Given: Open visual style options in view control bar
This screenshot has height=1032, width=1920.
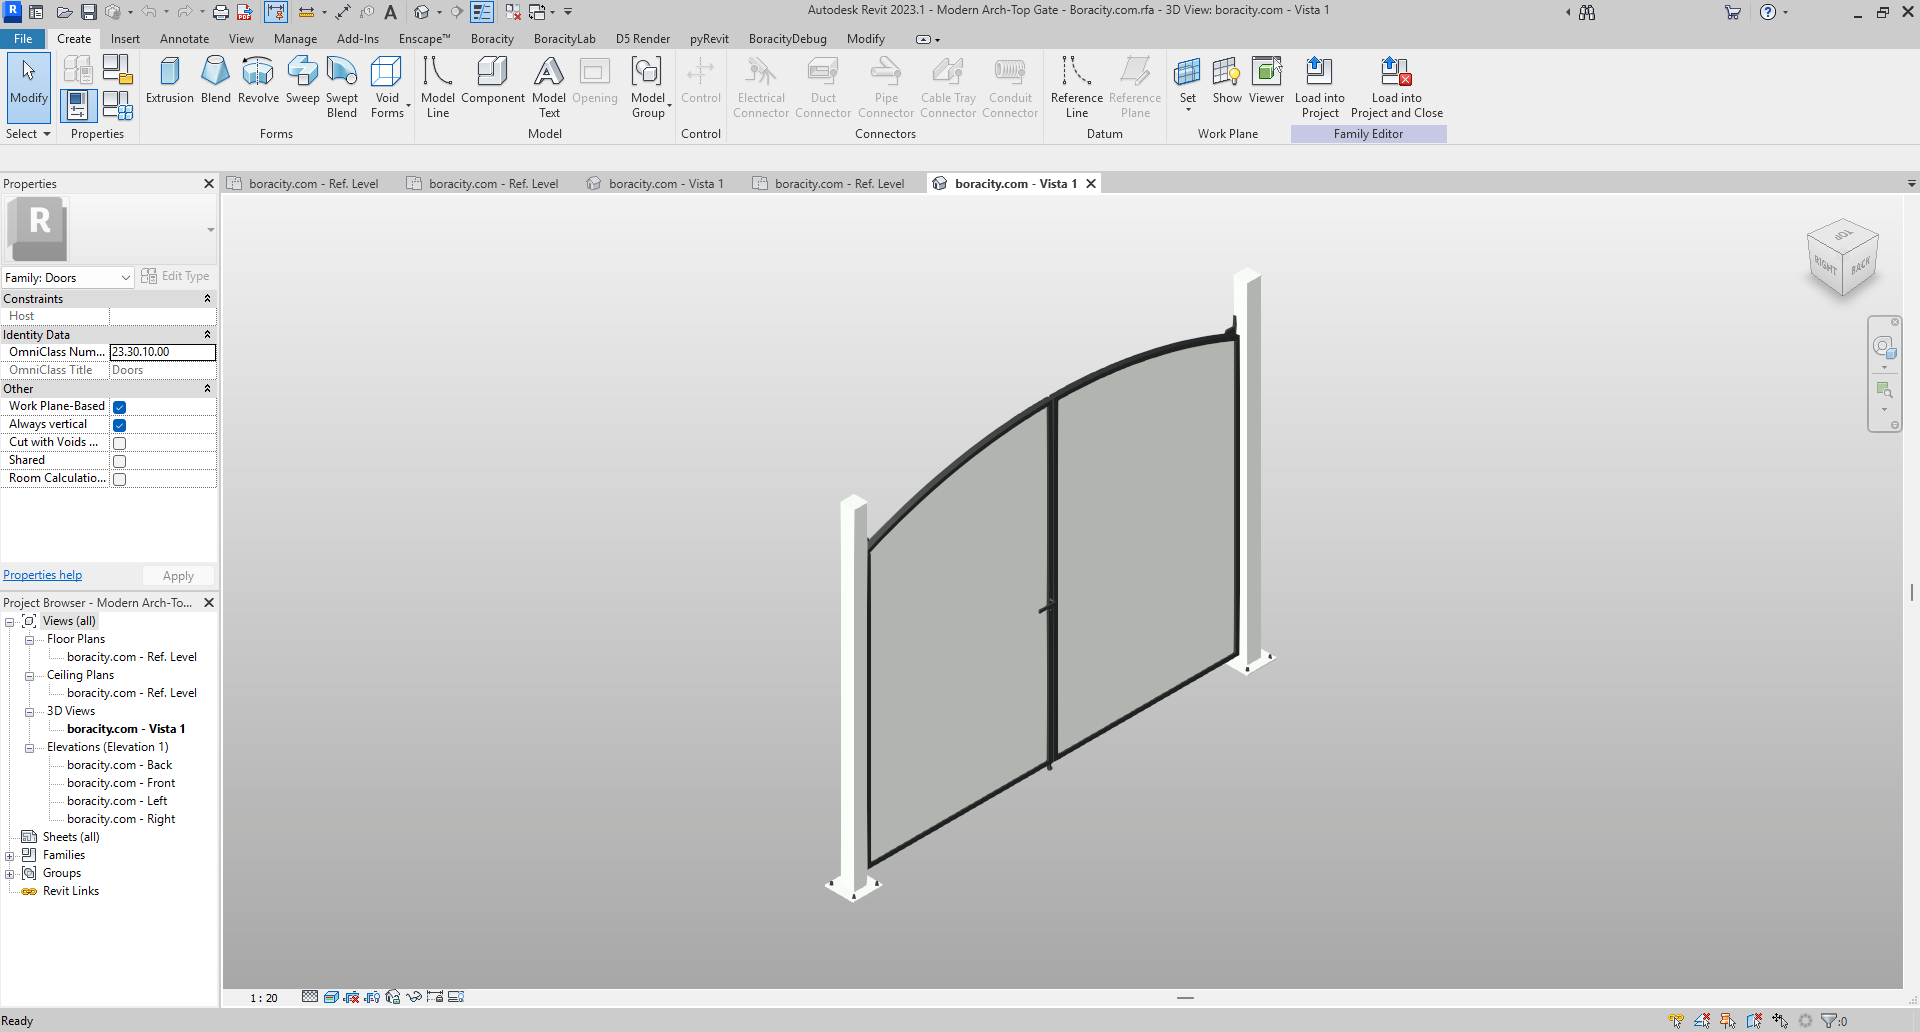Looking at the screenshot, I should [331, 997].
